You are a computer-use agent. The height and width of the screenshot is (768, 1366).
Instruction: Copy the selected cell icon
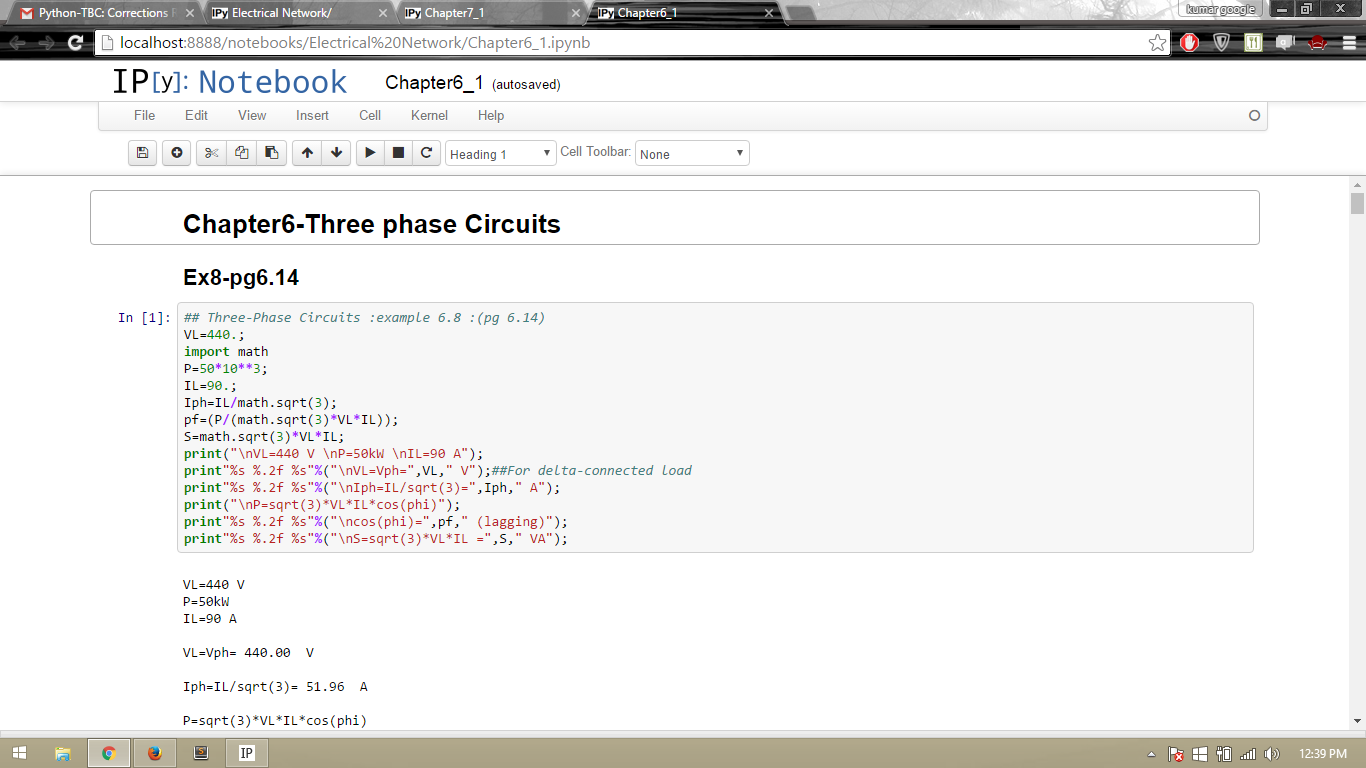click(x=241, y=153)
